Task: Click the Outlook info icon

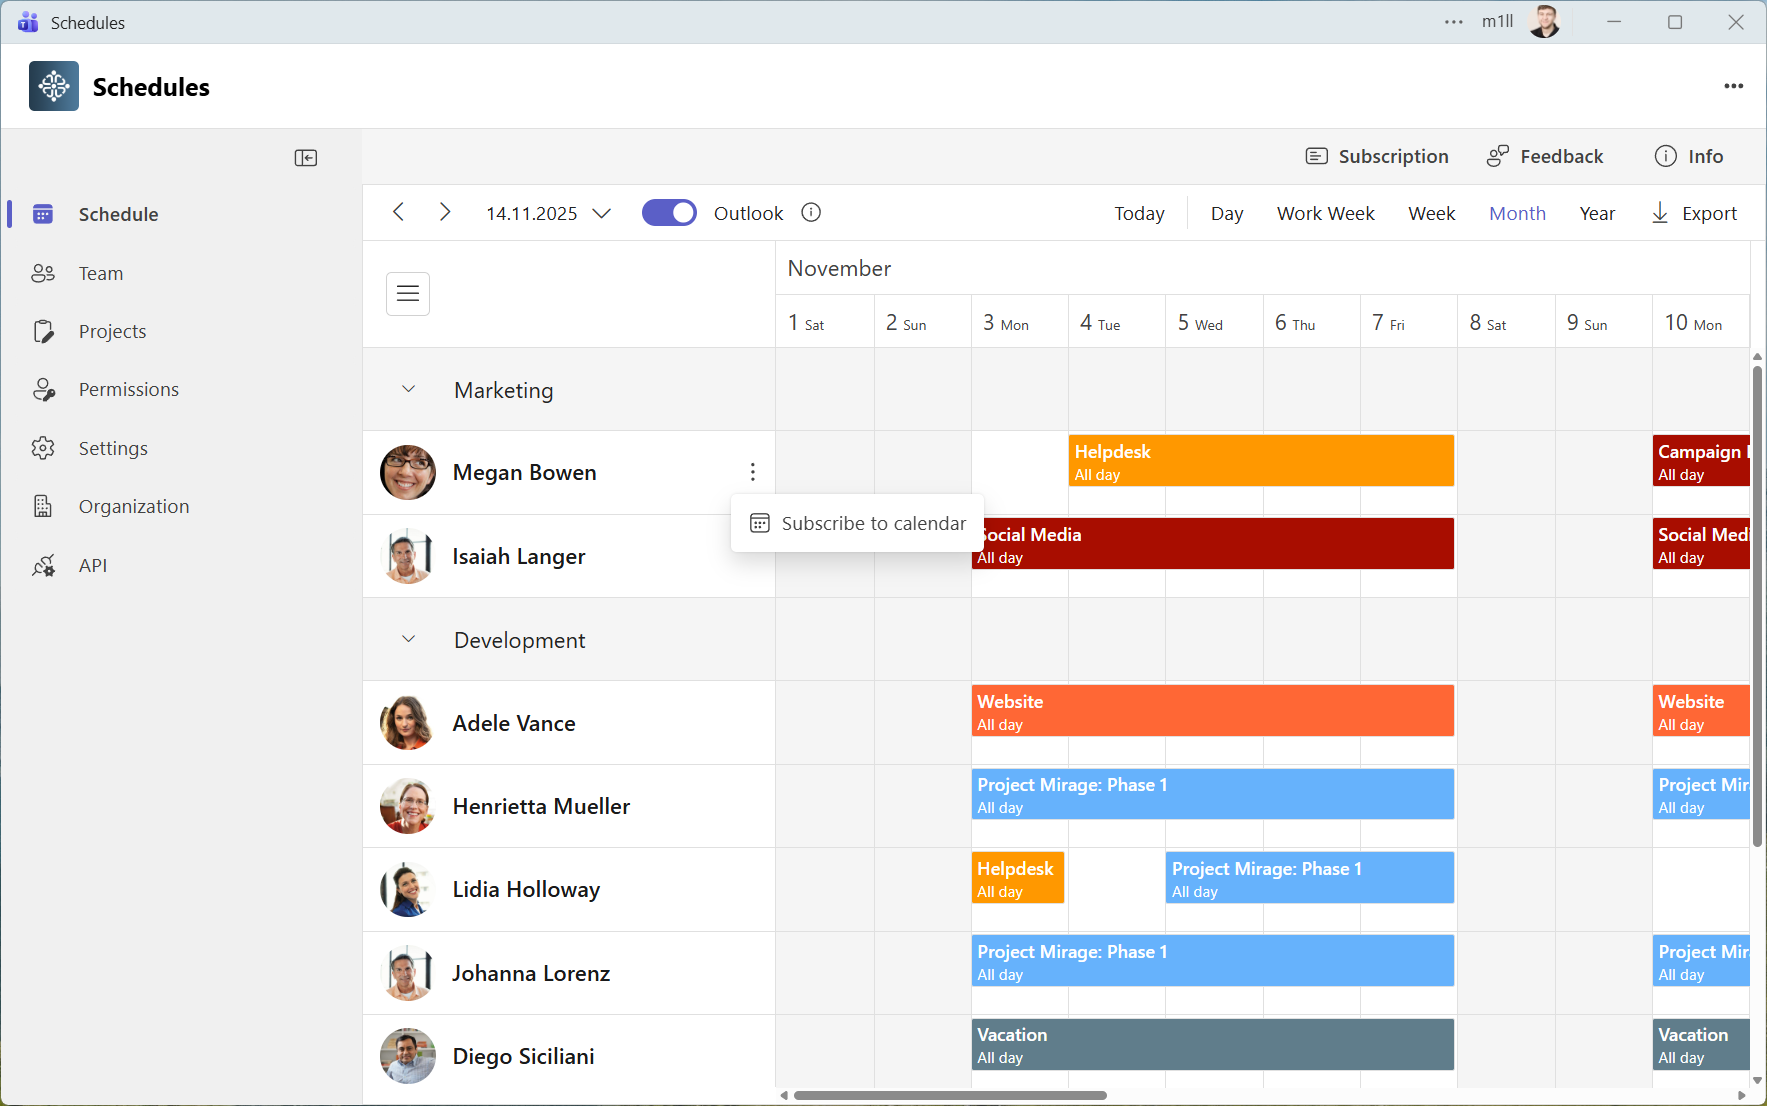Action: tap(811, 213)
